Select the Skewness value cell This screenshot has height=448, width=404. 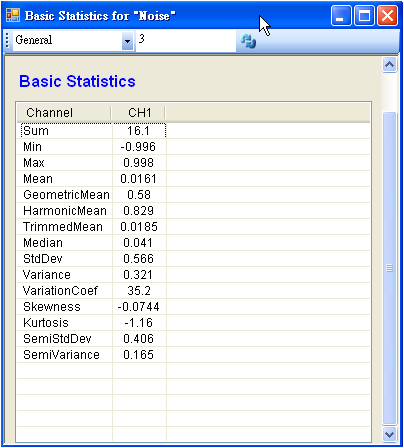tap(139, 307)
